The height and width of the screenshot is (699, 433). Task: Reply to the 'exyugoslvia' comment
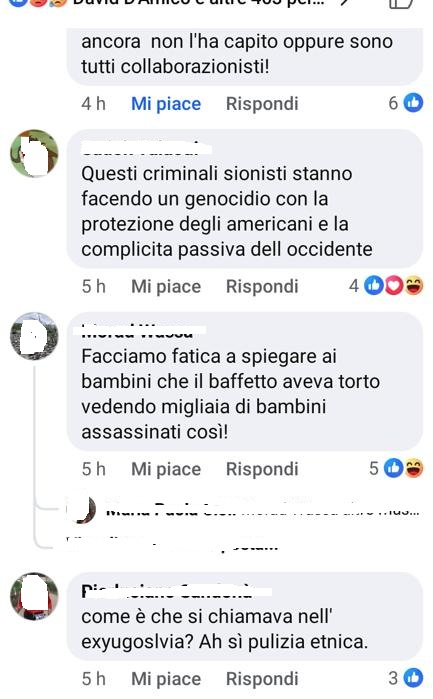pyautogui.click(x=262, y=679)
